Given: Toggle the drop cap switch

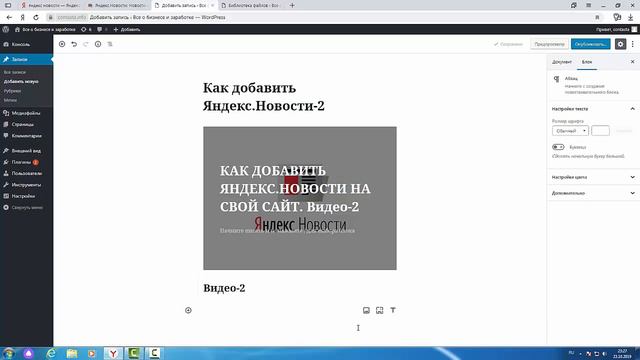Looking at the screenshot, I should pos(558,147).
